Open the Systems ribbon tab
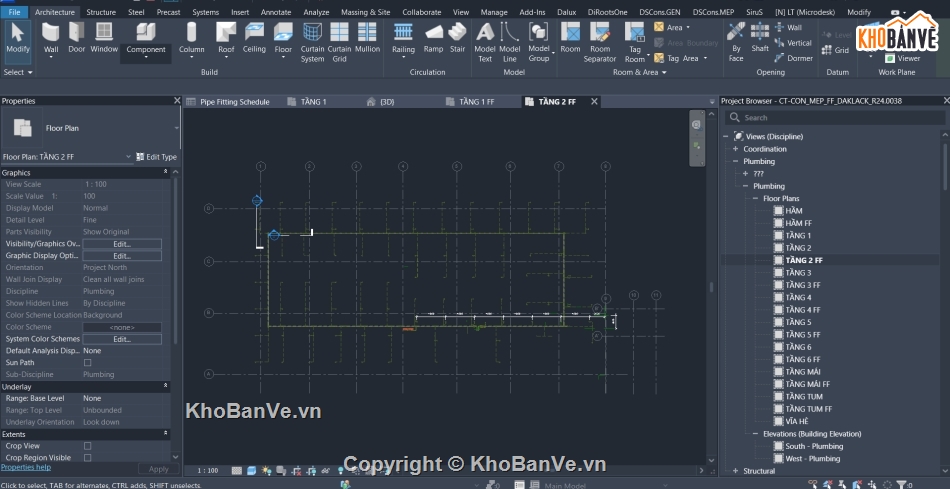950x489 pixels. coord(205,12)
